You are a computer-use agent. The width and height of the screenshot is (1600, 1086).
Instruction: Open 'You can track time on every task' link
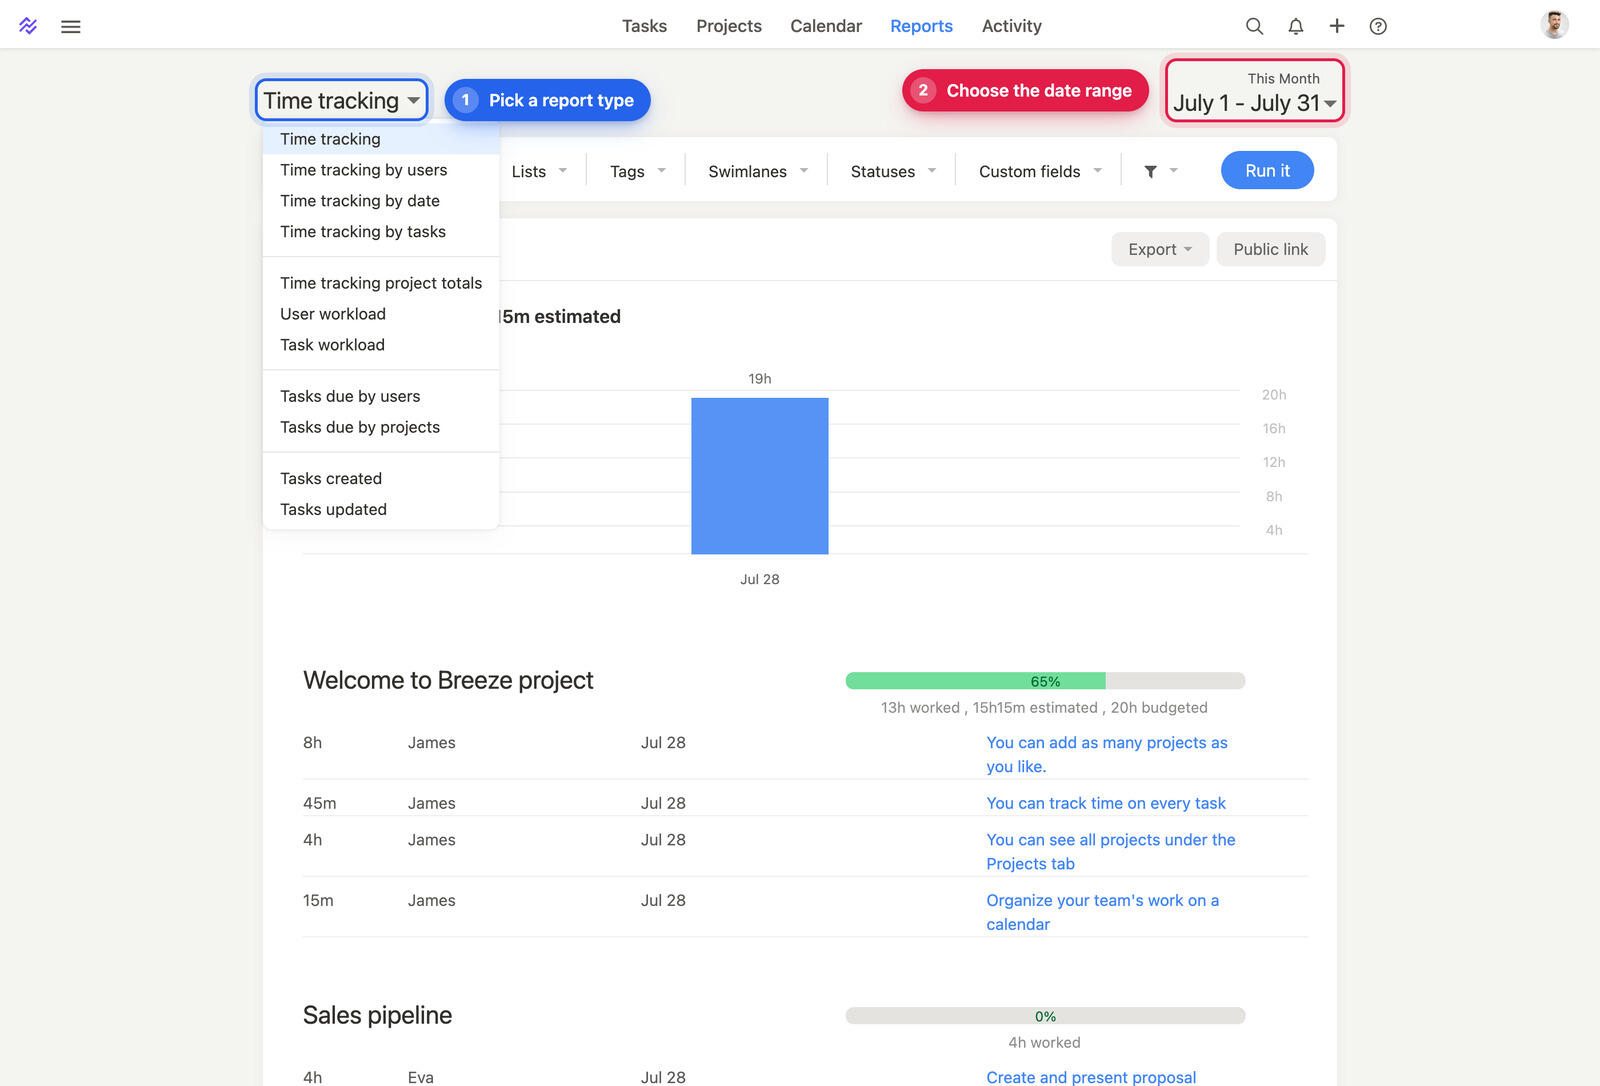click(1106, 803)
